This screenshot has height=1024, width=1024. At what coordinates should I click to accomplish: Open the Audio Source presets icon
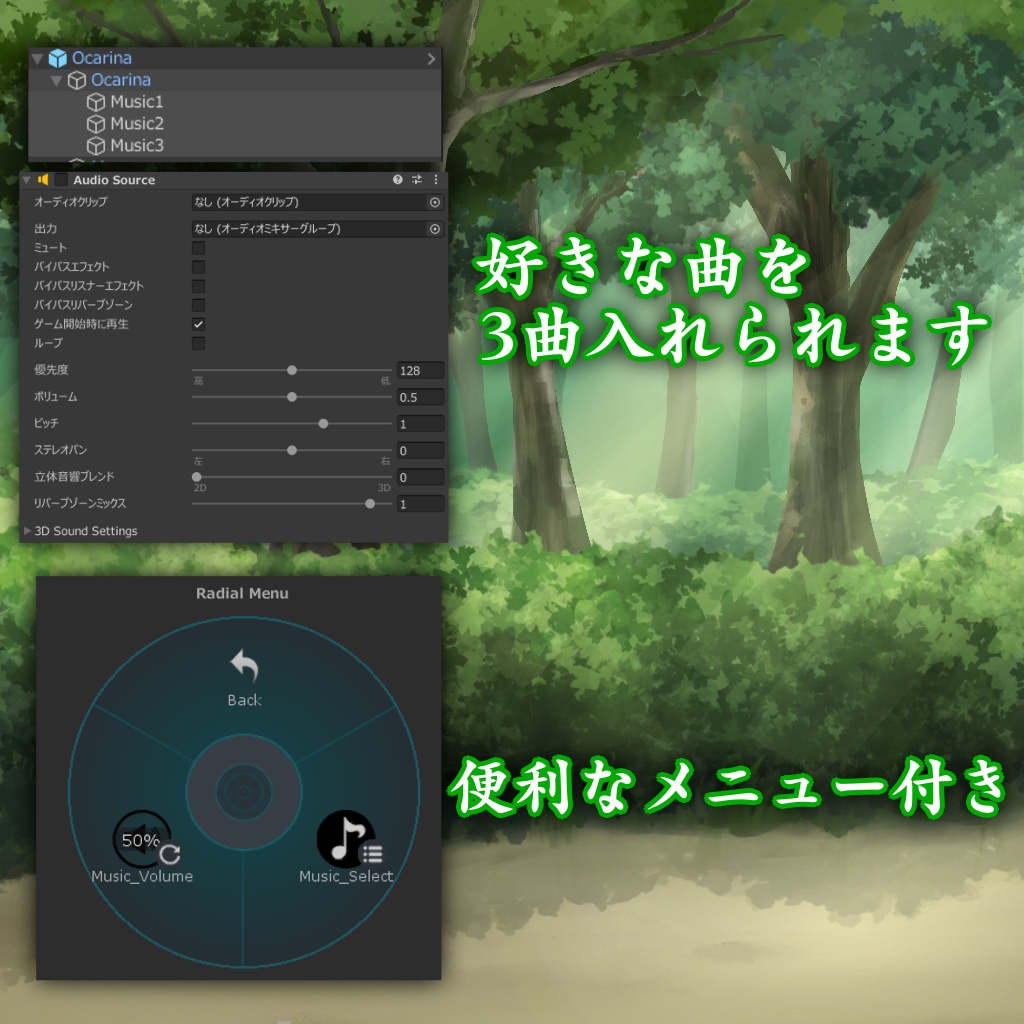coord(416,180)
